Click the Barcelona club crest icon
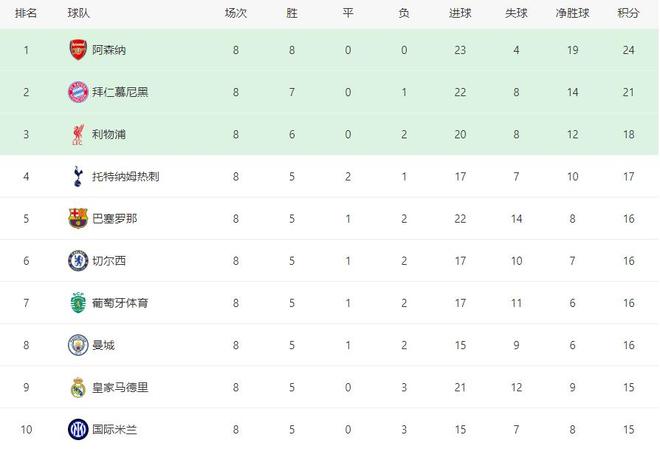Viewport: 660px width, 449px height. pos(78,218)
